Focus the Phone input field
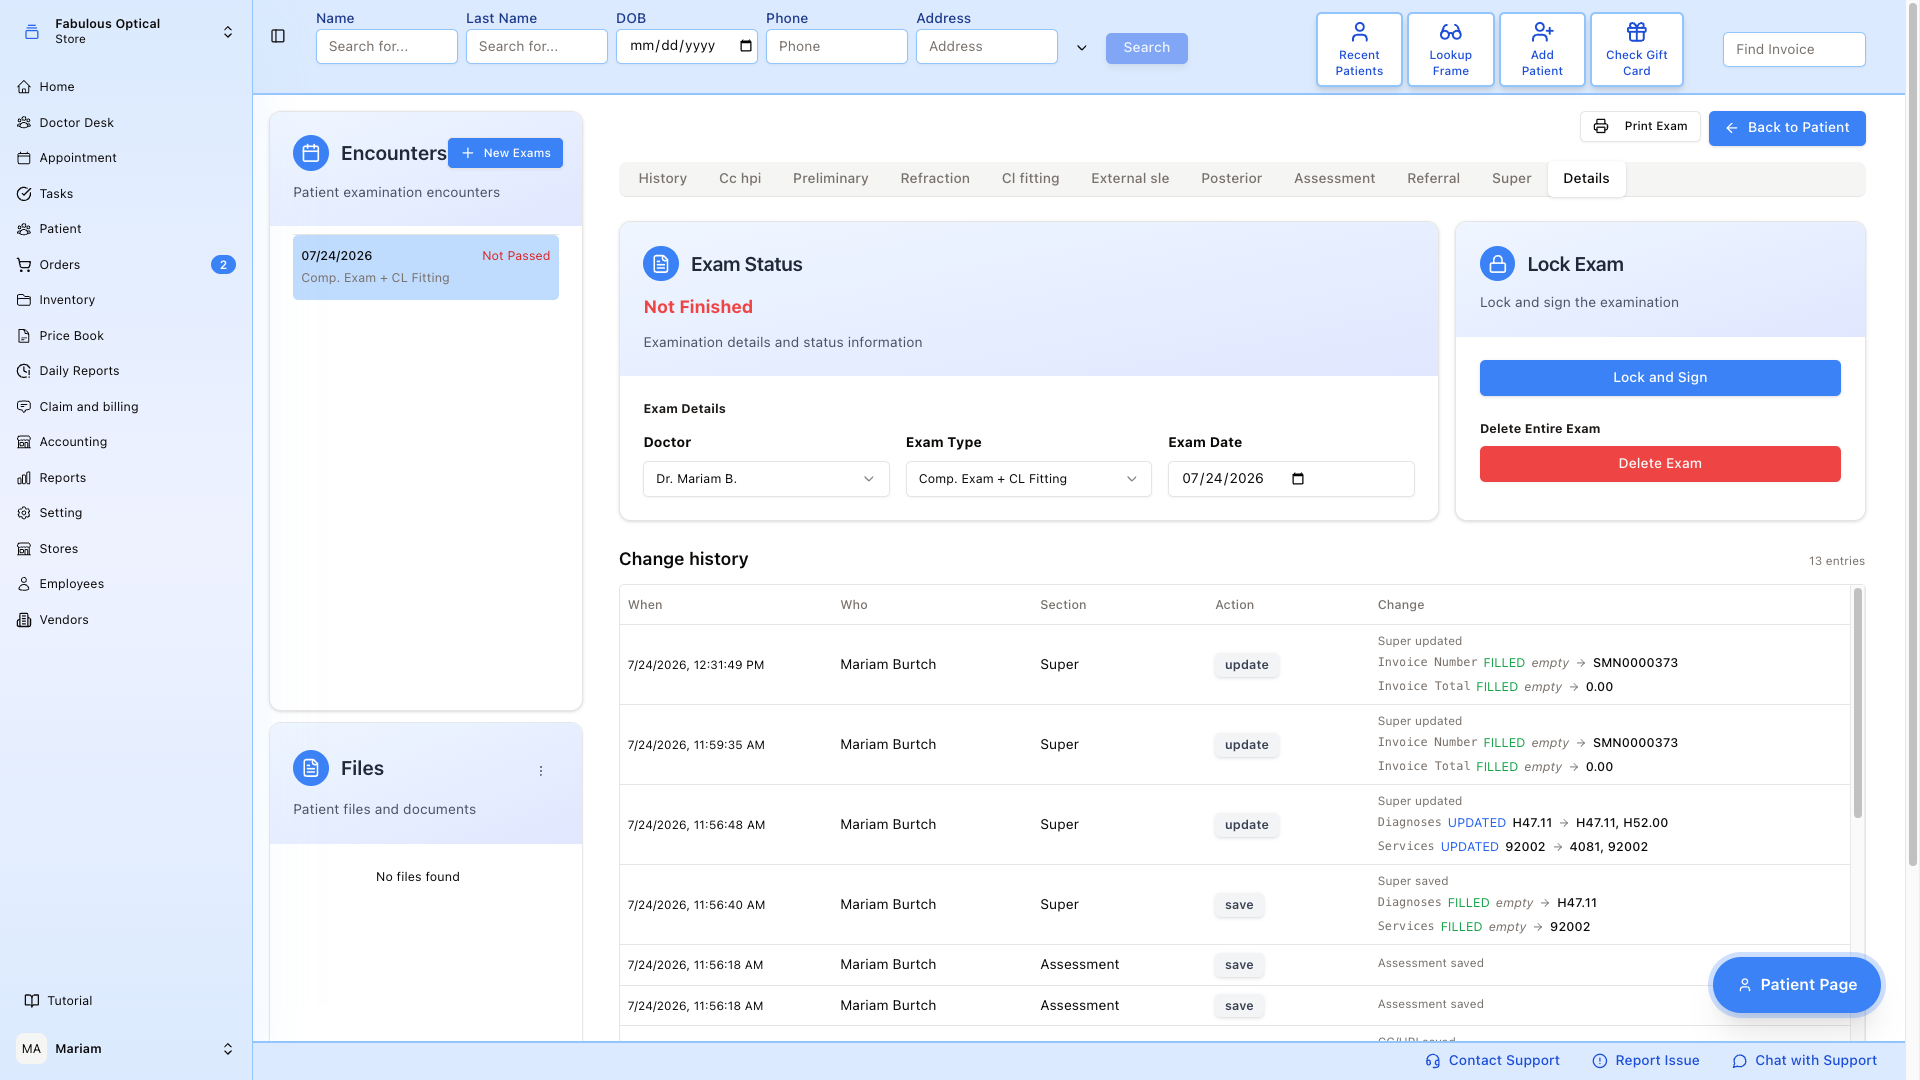This screenshot has height=1080, width=1920. 836,47
